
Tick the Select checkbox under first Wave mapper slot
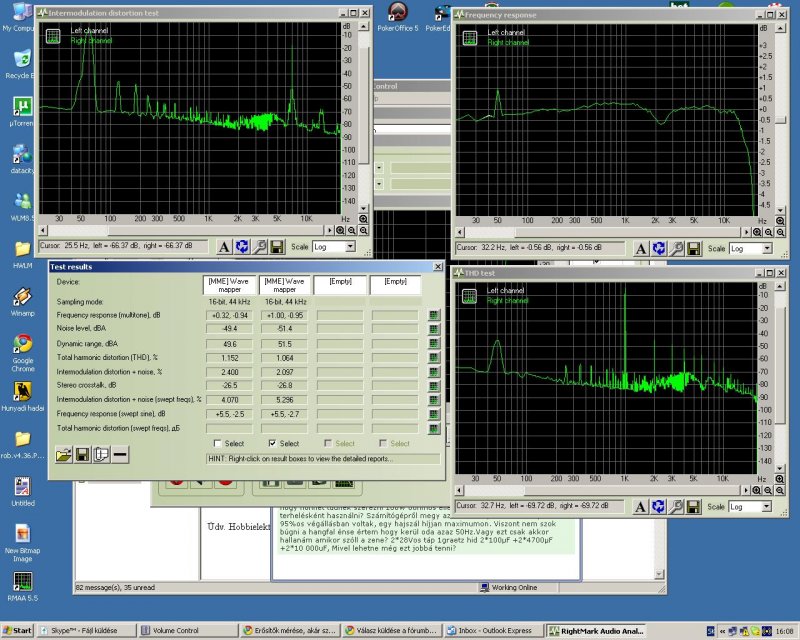tap(217, 443)
